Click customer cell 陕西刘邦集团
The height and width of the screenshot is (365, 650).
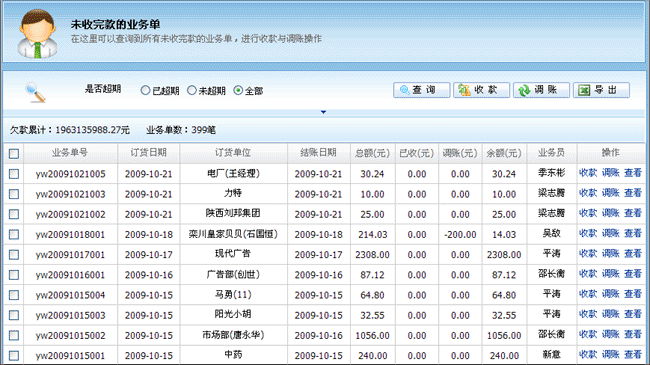click(233, 213)
